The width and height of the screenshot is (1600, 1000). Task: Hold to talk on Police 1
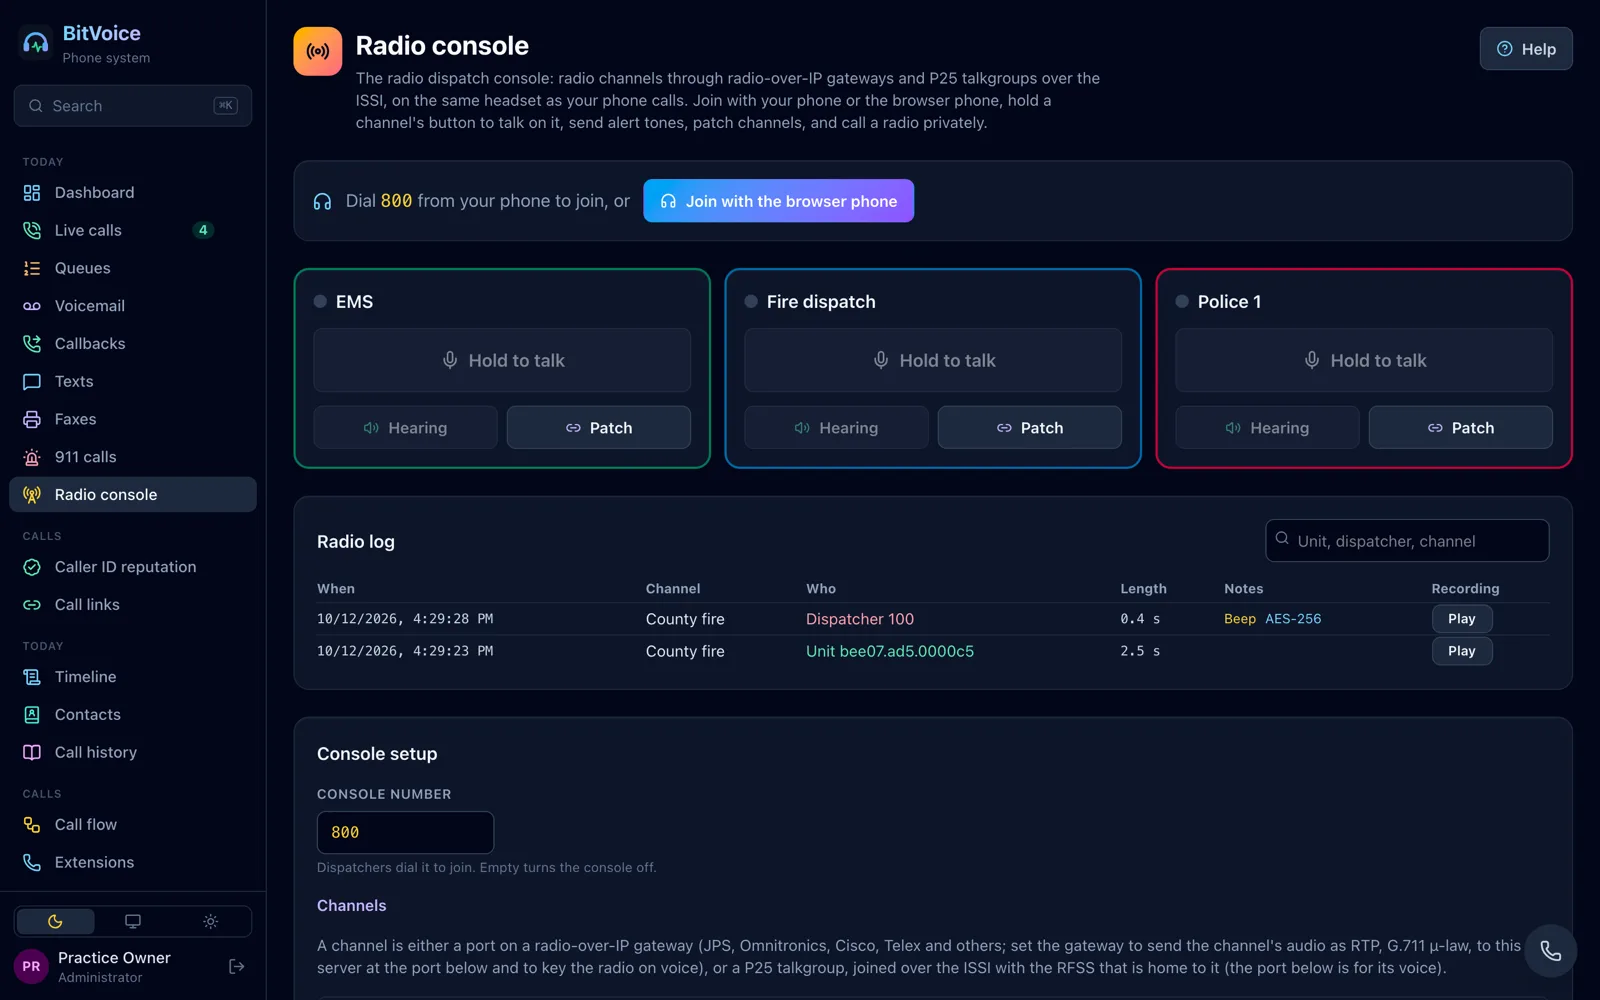pyautogui.click(x=1364, y=360)
